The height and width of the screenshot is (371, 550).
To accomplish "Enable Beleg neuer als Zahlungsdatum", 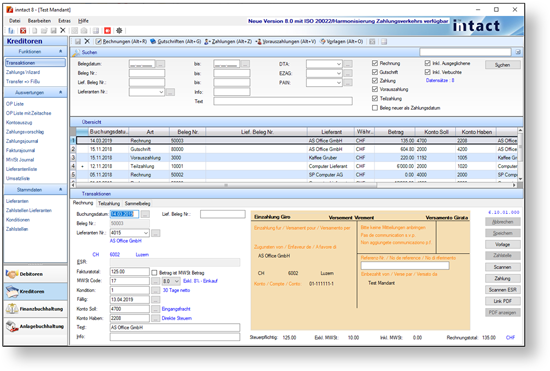I will point(375,108).
